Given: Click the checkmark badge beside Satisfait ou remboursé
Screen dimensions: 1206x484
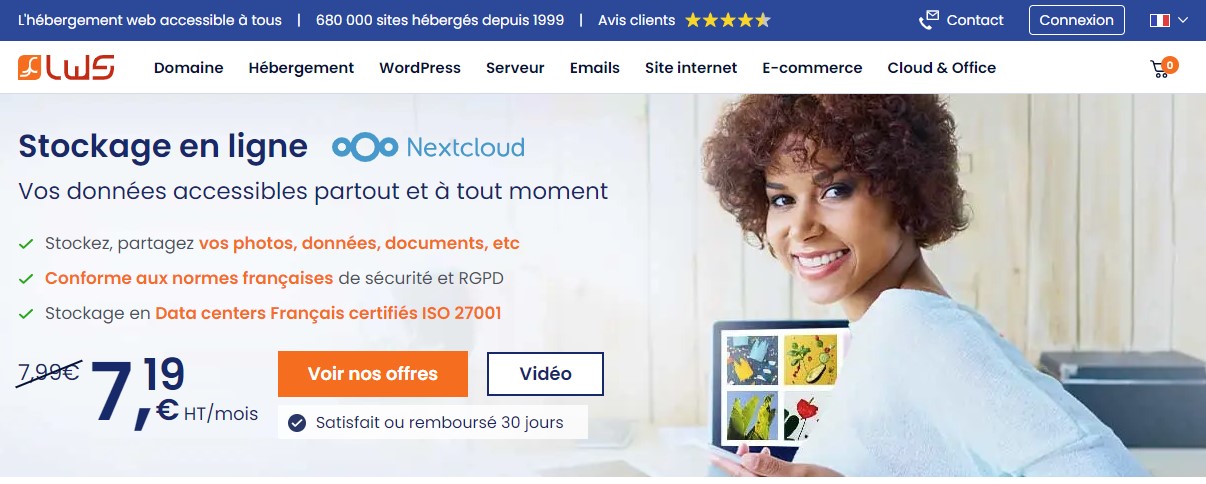Looking at the screenshot, I should tap(296, 423).
